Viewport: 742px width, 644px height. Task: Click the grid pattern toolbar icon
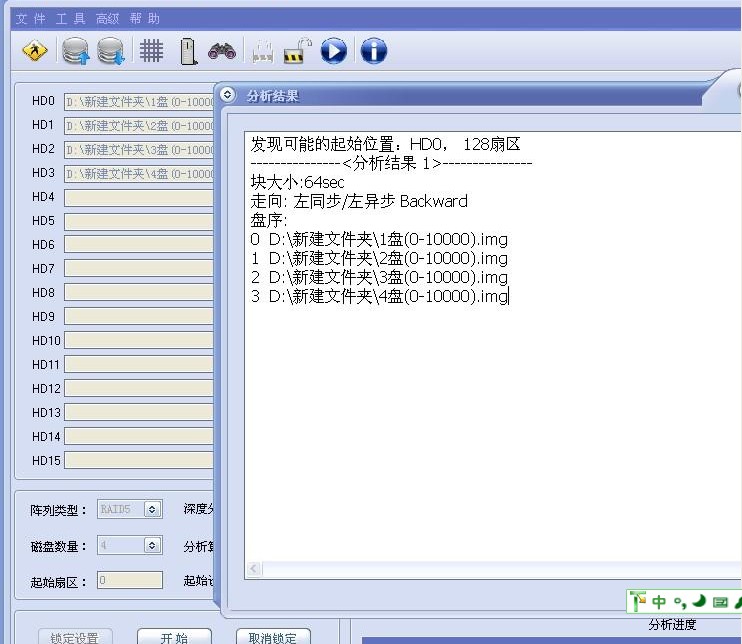151,51
